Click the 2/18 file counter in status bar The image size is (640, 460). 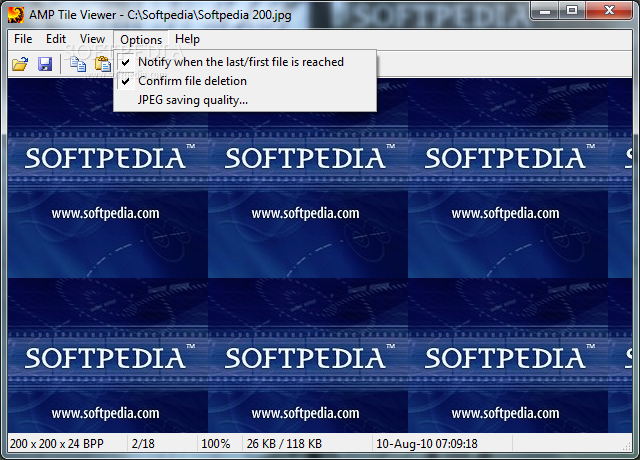pos(143,444)
